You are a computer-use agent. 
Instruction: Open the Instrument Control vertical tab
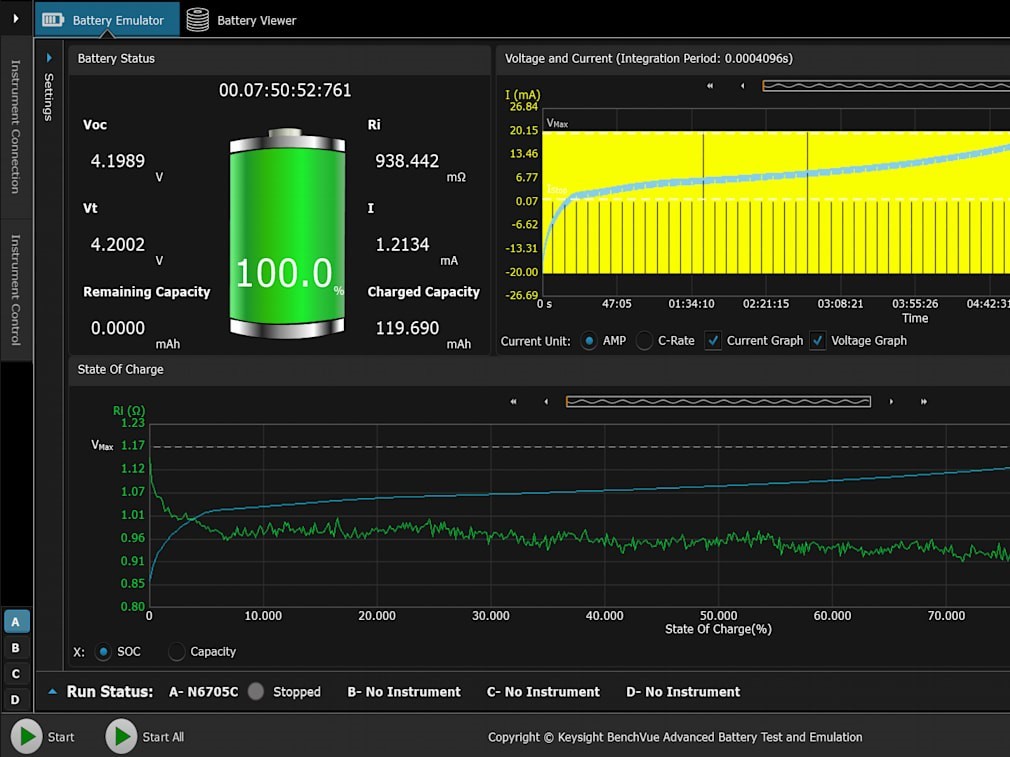click(x=16, y=290)
